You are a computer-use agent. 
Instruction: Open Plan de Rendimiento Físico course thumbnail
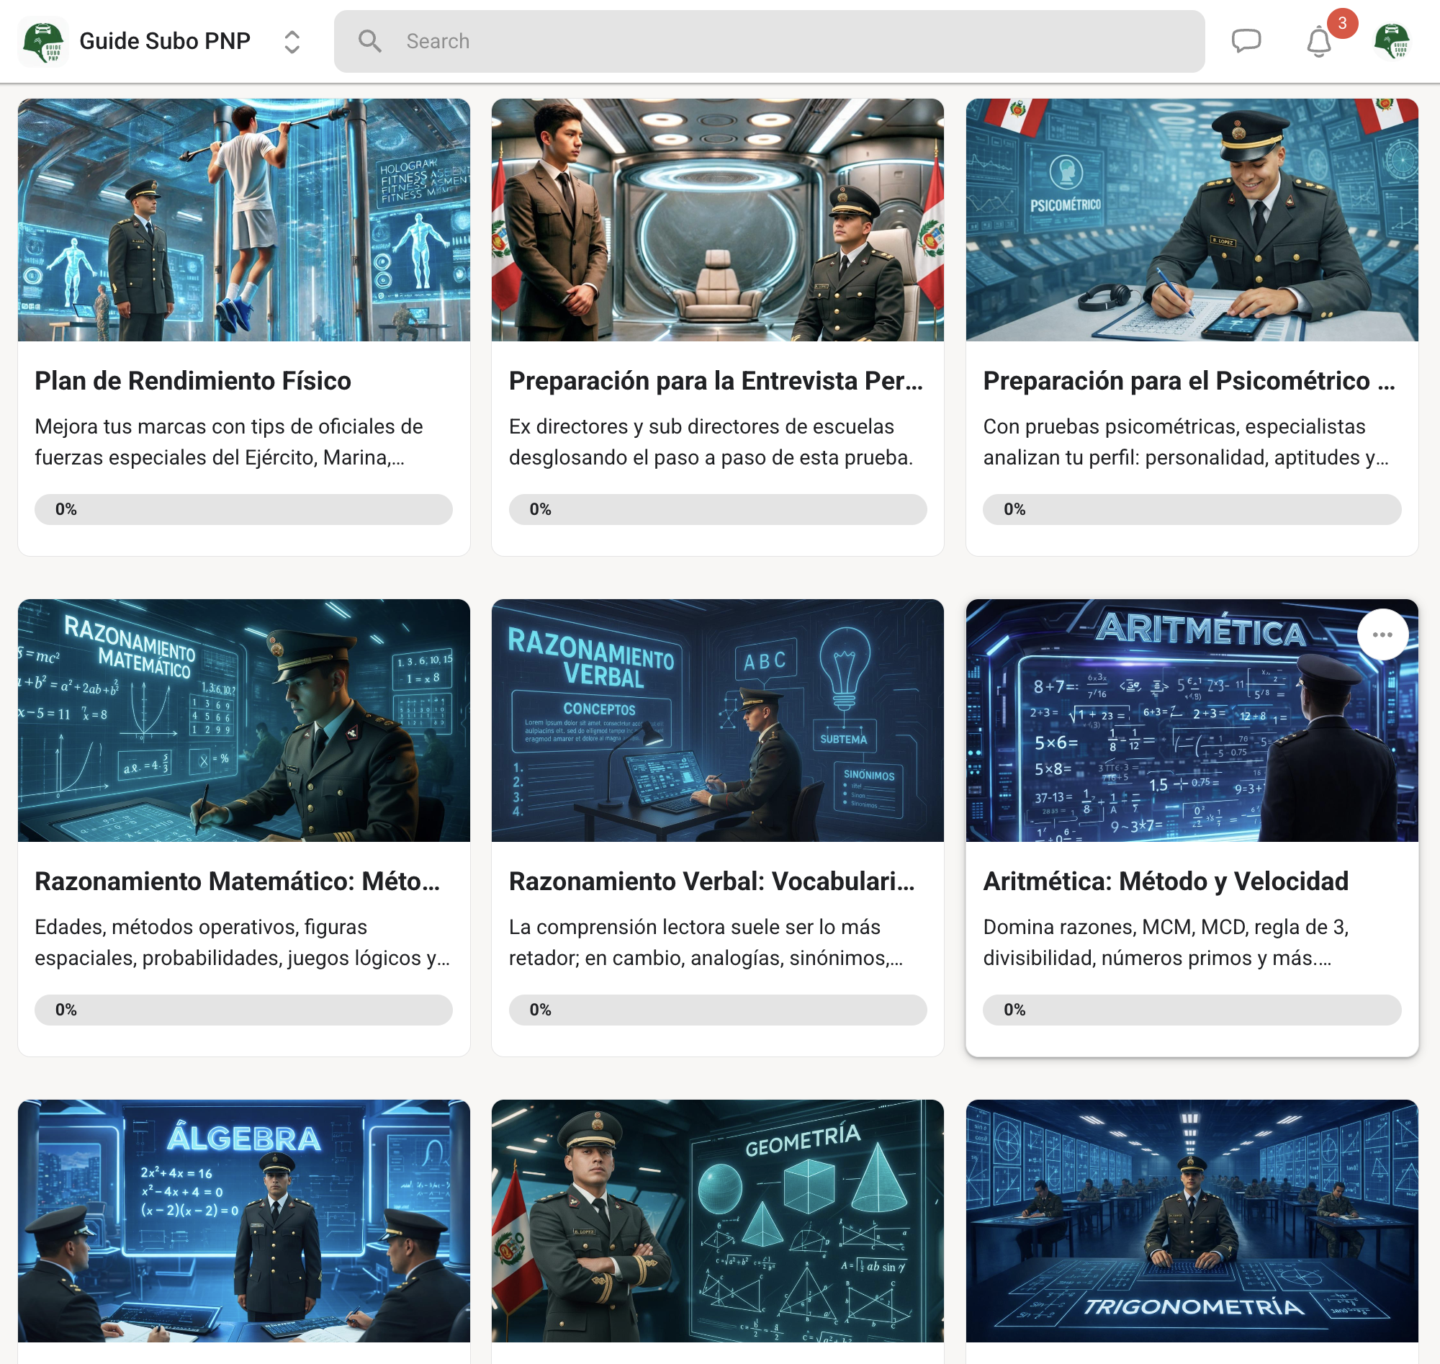coord(244,220)
